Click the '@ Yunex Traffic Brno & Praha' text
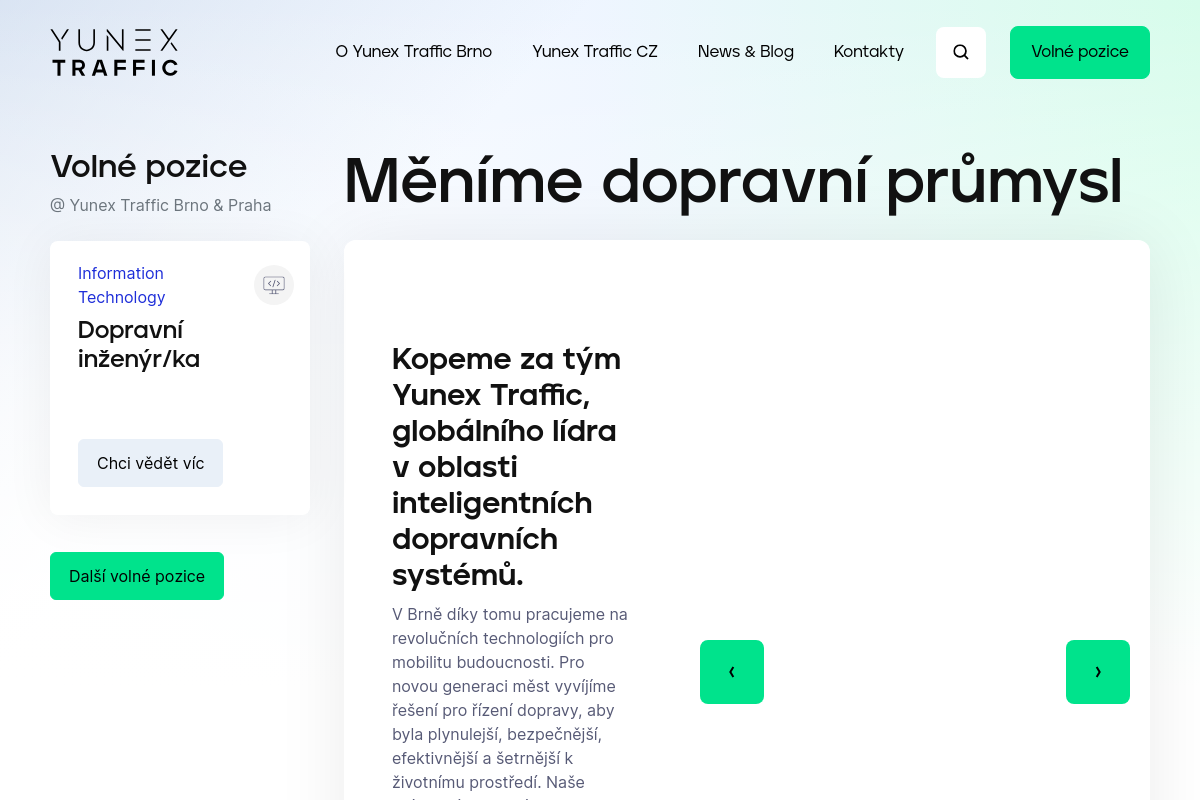1200x800 pixels. coord(161,205)
